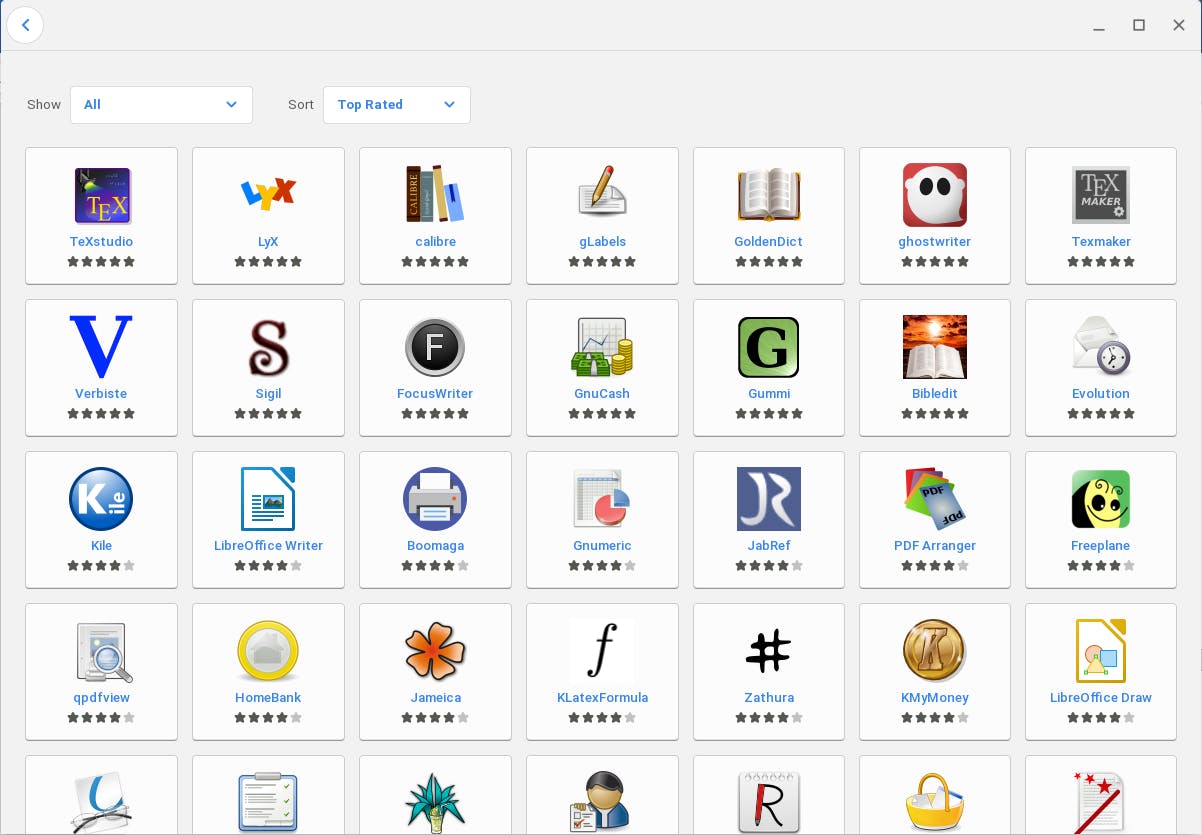Image resolution: width=1202 pixels, height=835 pixels.
Task: Open the Freeplane butterfly icon
Action: click(x=1101, y=499)
